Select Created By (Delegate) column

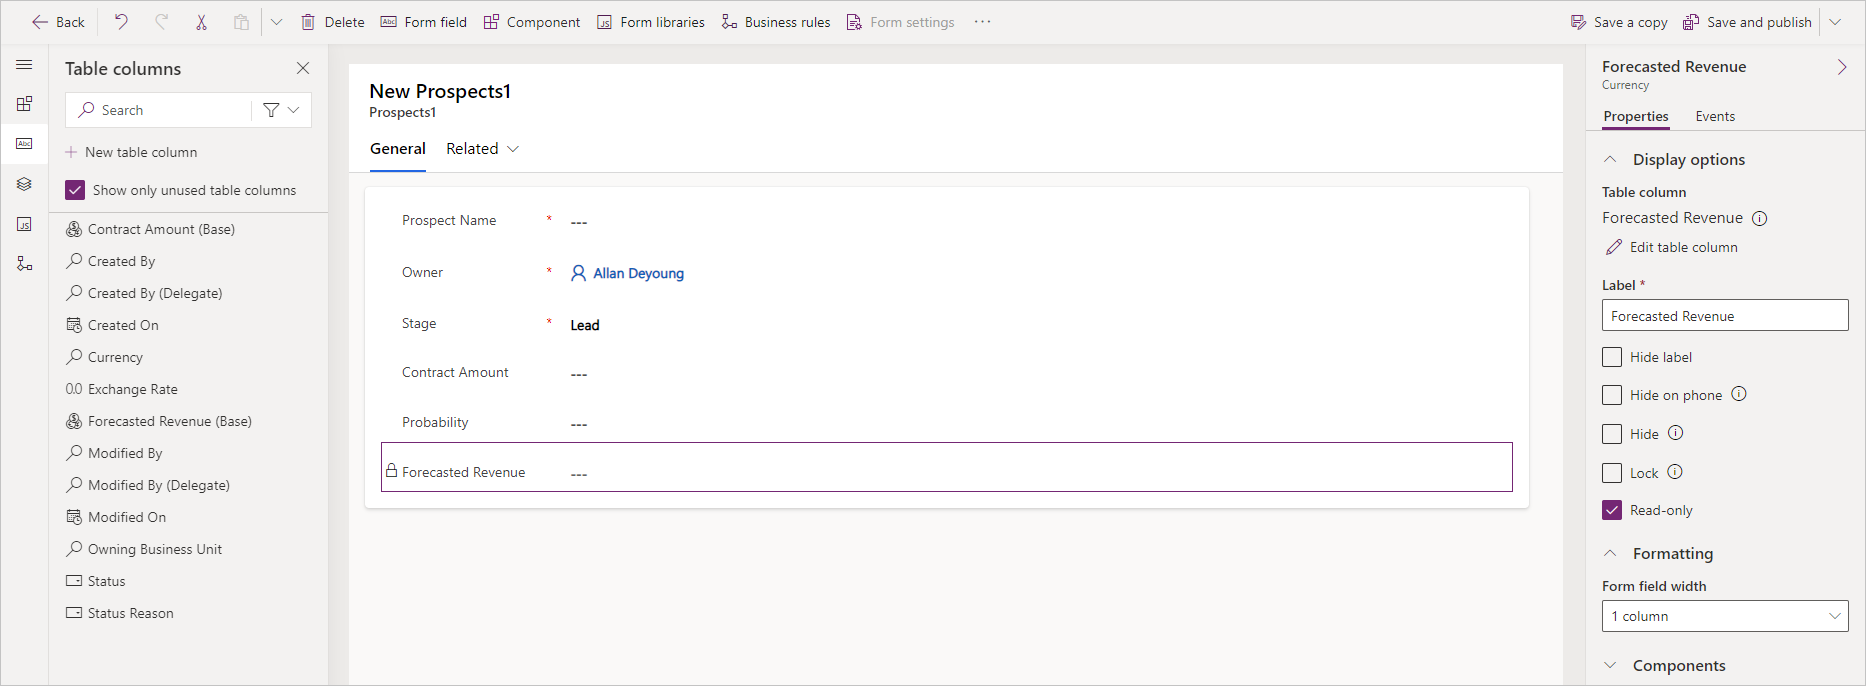(144, 293)
